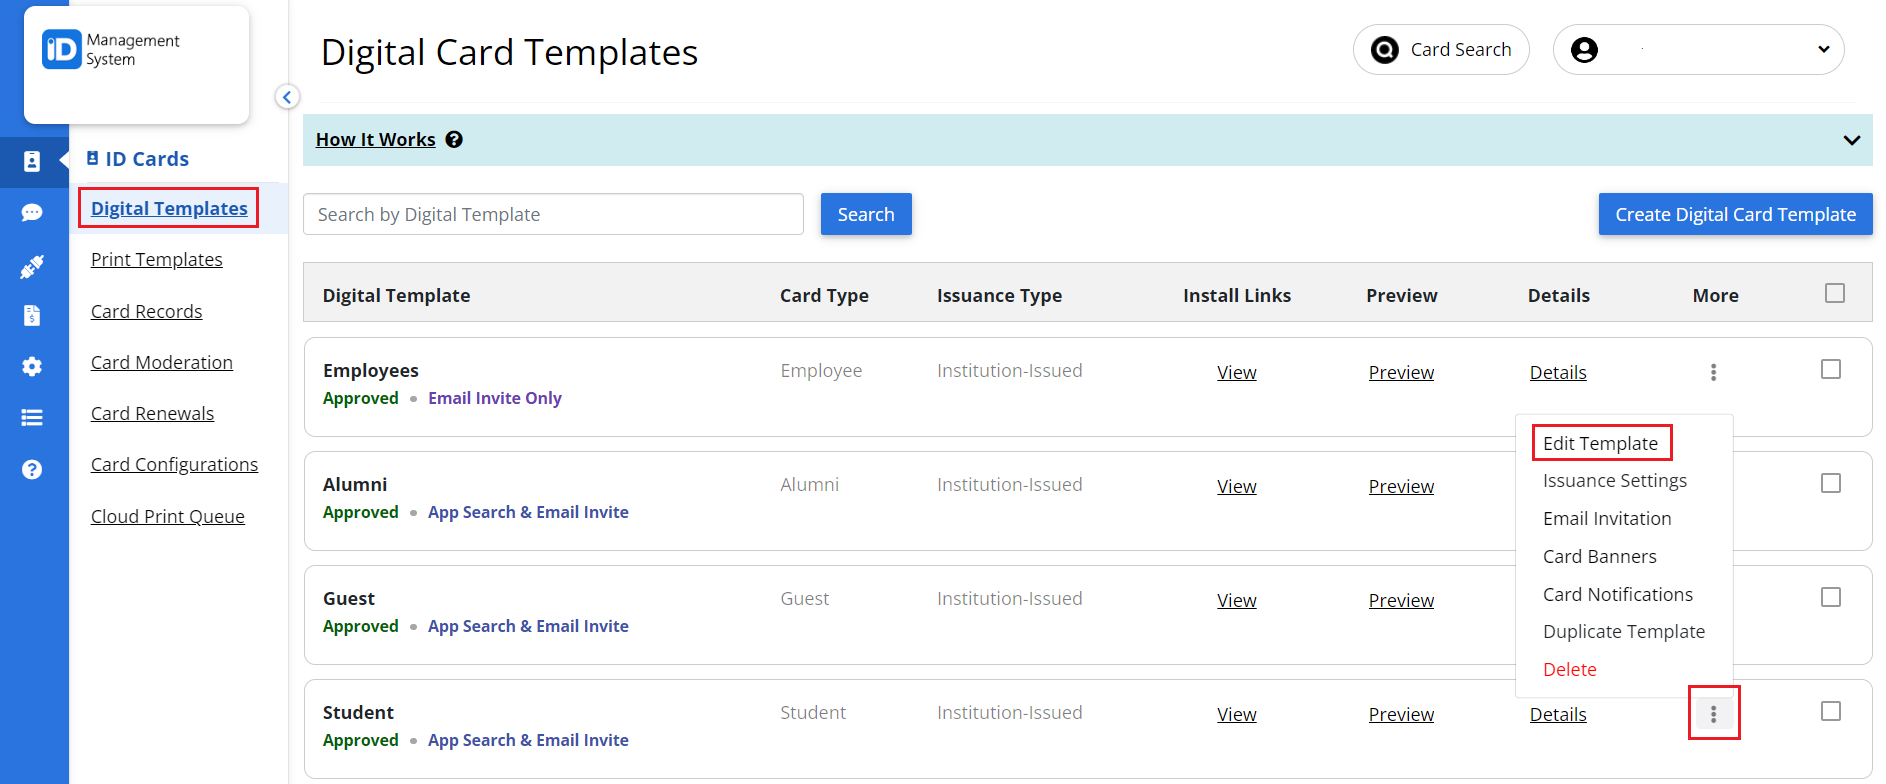
Task: Expand the How It Works panel chevron
Action: point(1852,140)
